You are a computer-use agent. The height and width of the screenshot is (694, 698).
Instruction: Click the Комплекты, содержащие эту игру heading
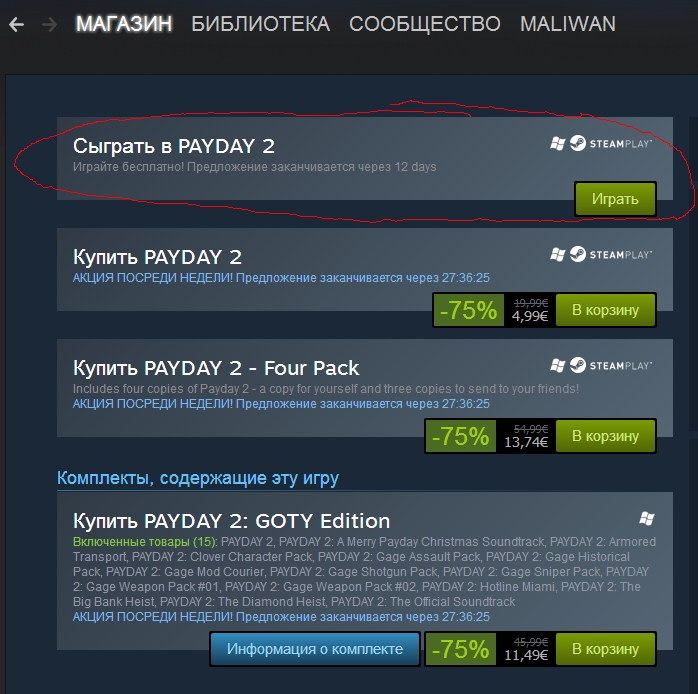coord(198,478)
